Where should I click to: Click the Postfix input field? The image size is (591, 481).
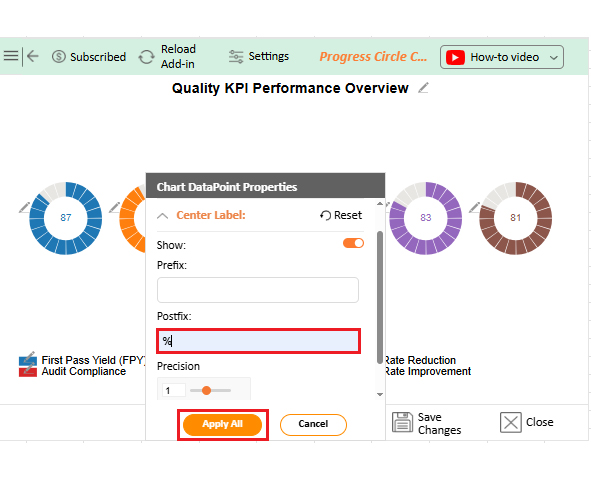tap(259, 341)
